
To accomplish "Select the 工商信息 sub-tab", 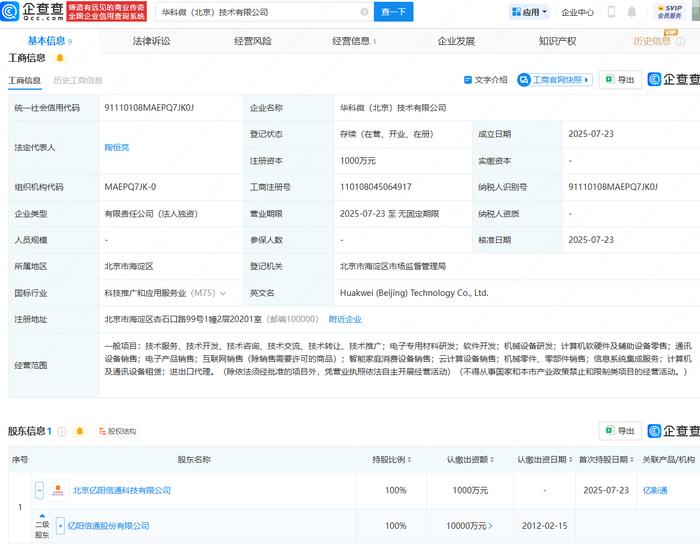I will [25, 80].
